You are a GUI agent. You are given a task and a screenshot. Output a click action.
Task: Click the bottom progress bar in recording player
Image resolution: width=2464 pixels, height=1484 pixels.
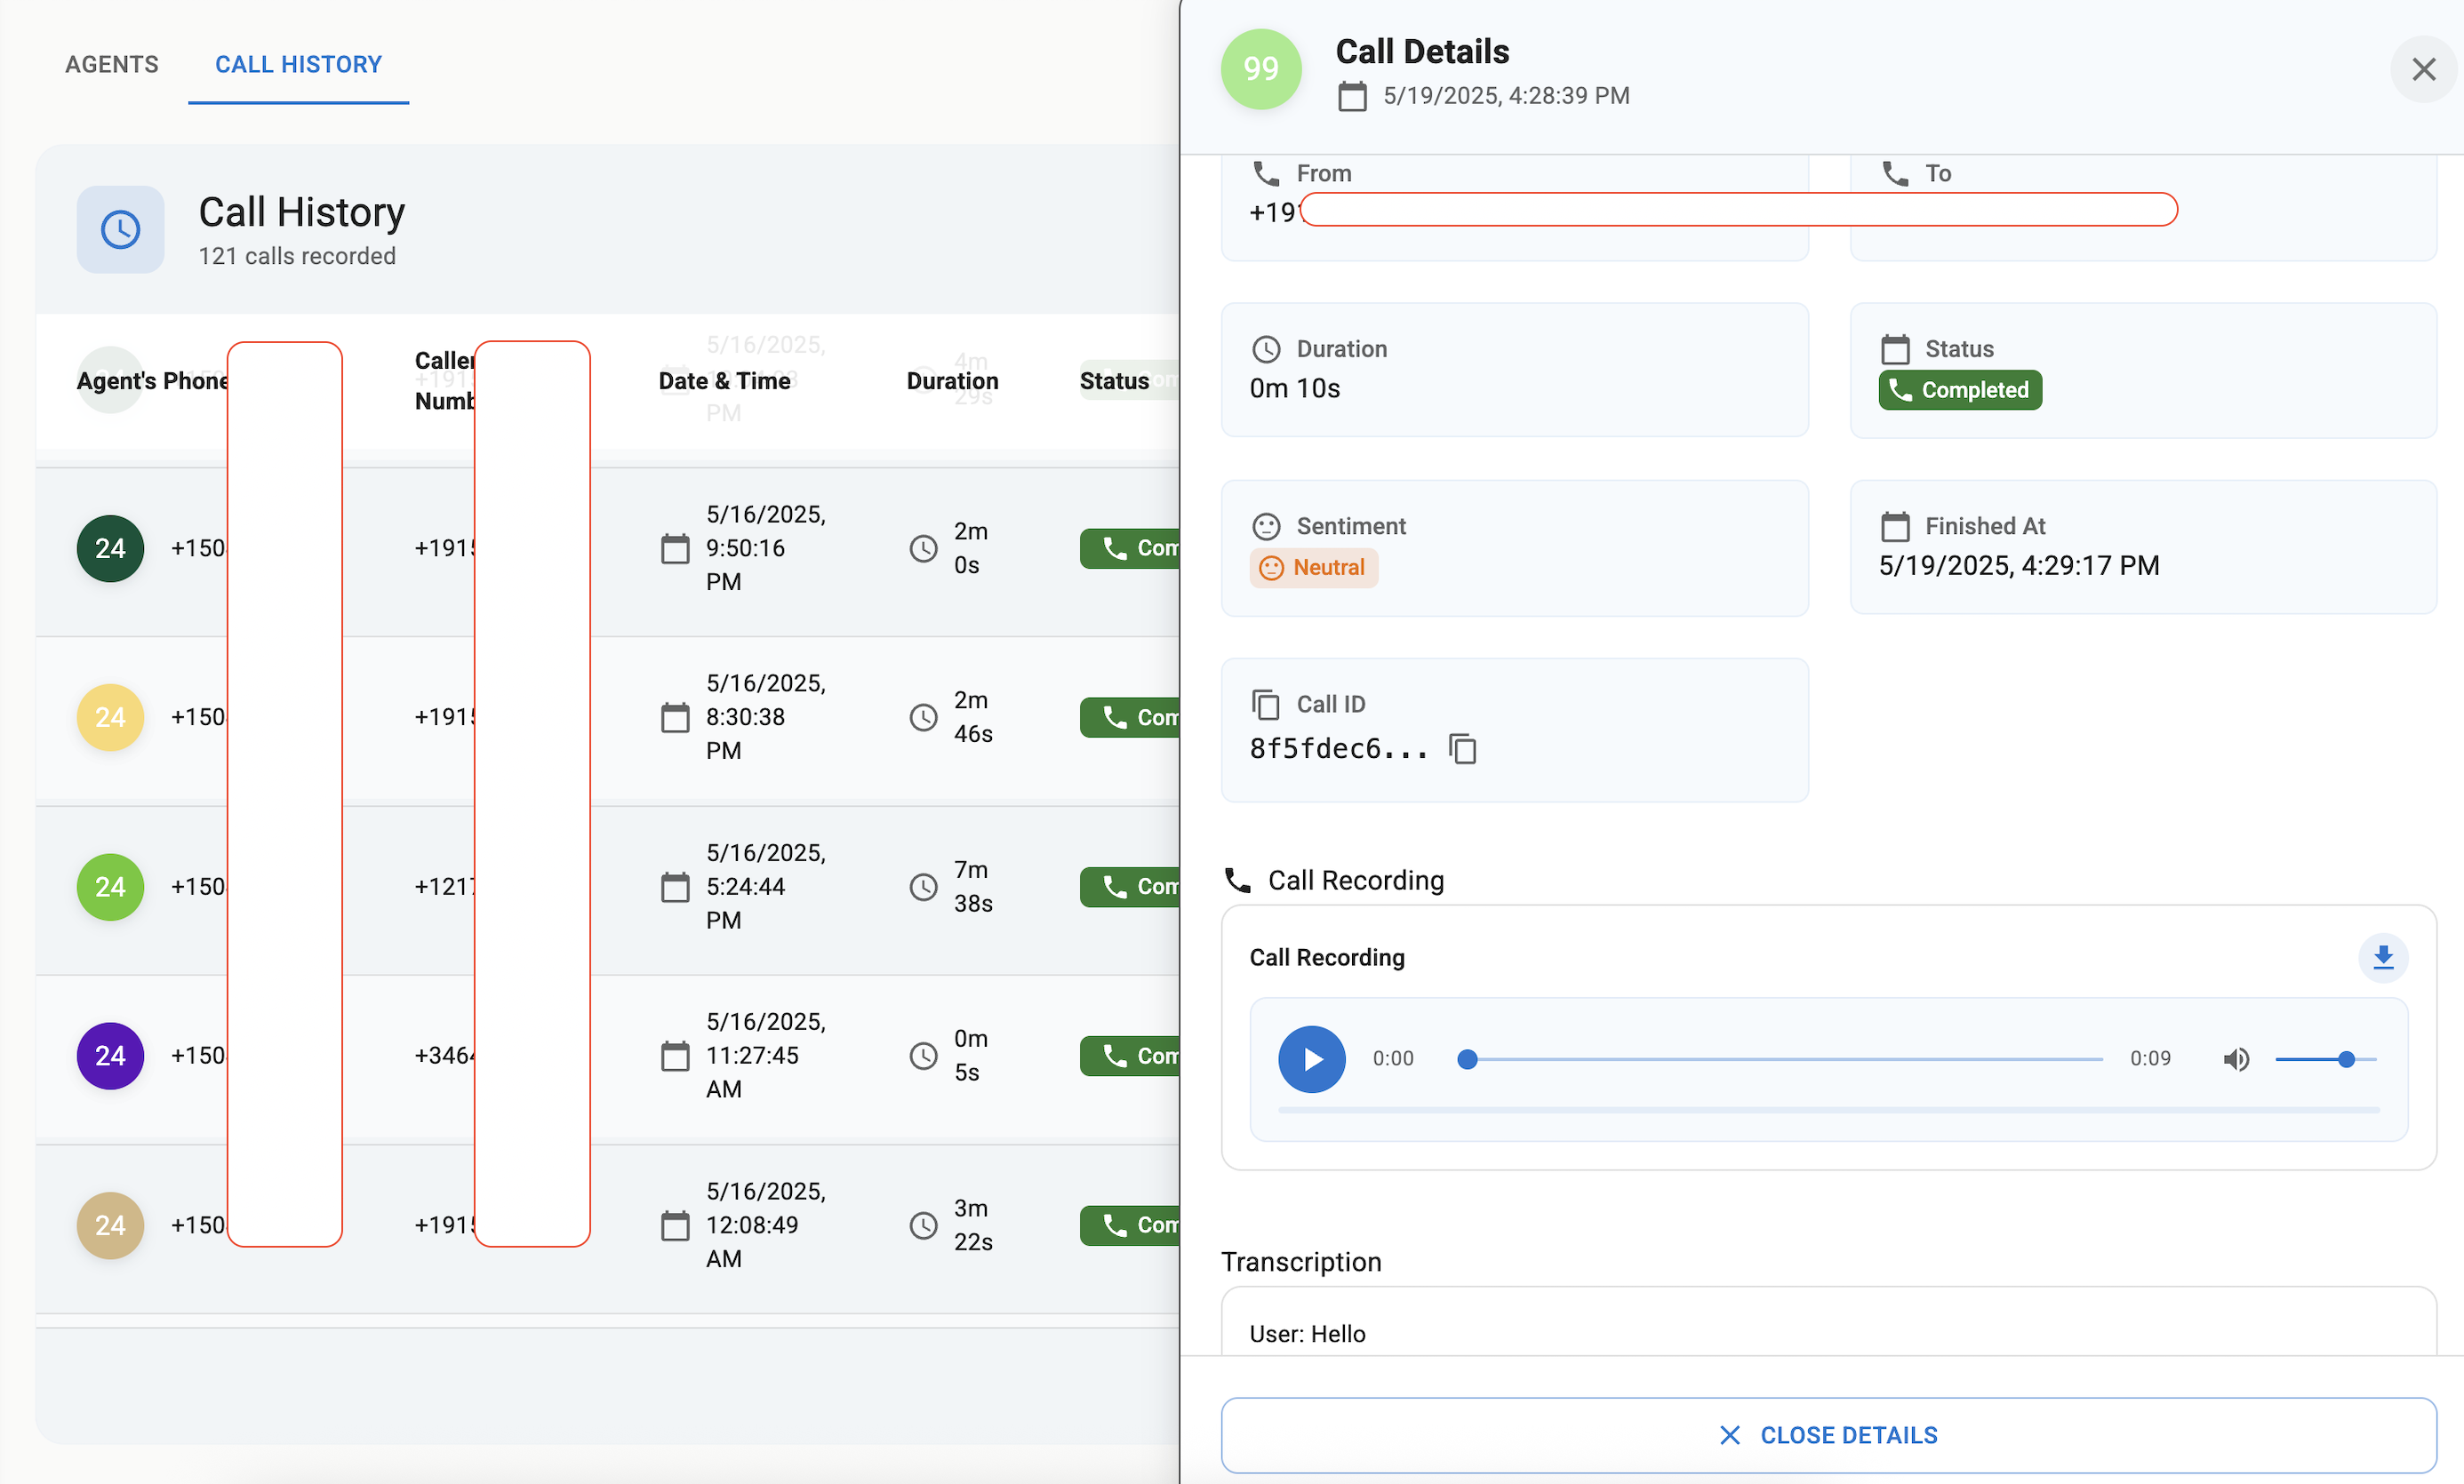1828,1110
